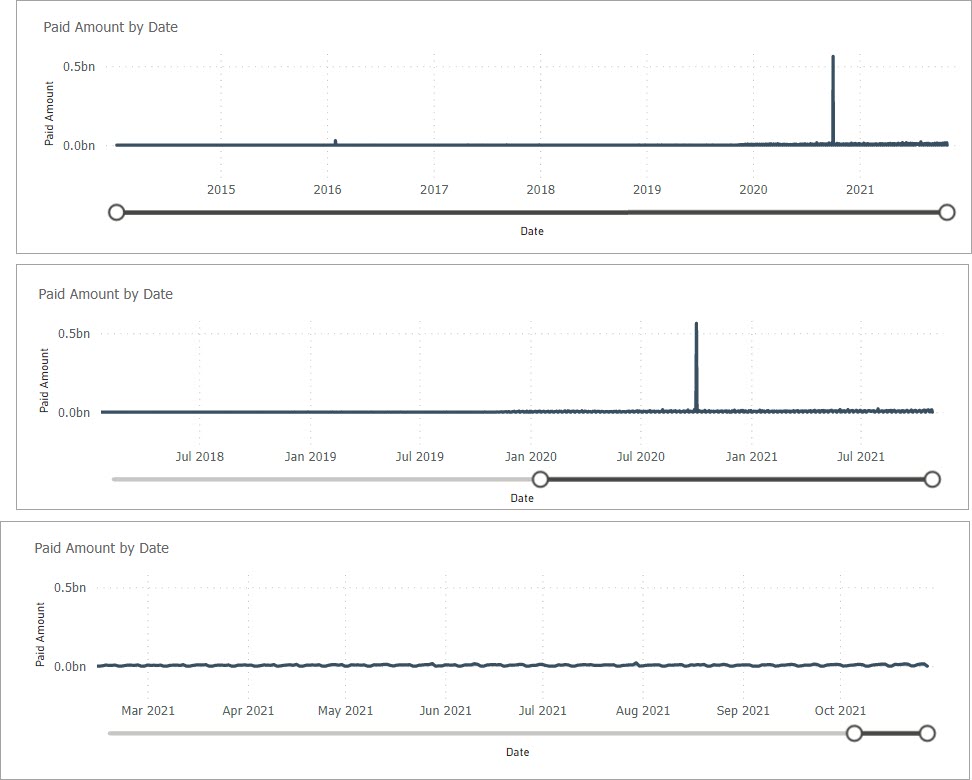Click right zoom handle of the Mar–Oct 2021 chart

[927, 733]
